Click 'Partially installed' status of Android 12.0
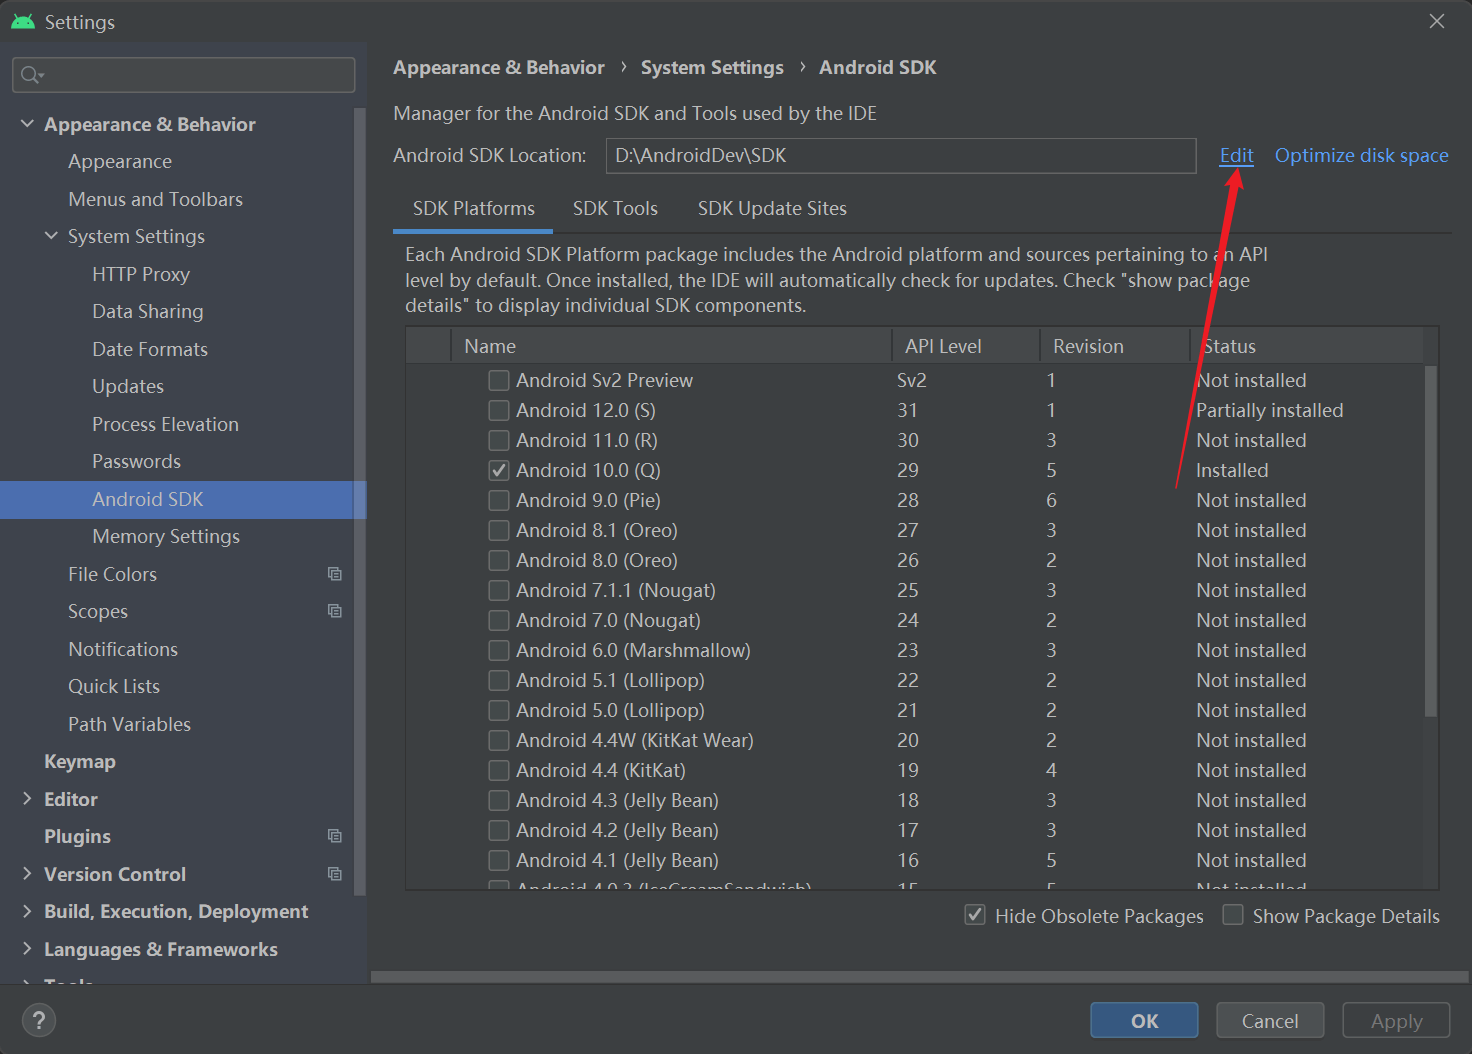Viewport: 1472px width, 1054px height. pos(1270,410)
